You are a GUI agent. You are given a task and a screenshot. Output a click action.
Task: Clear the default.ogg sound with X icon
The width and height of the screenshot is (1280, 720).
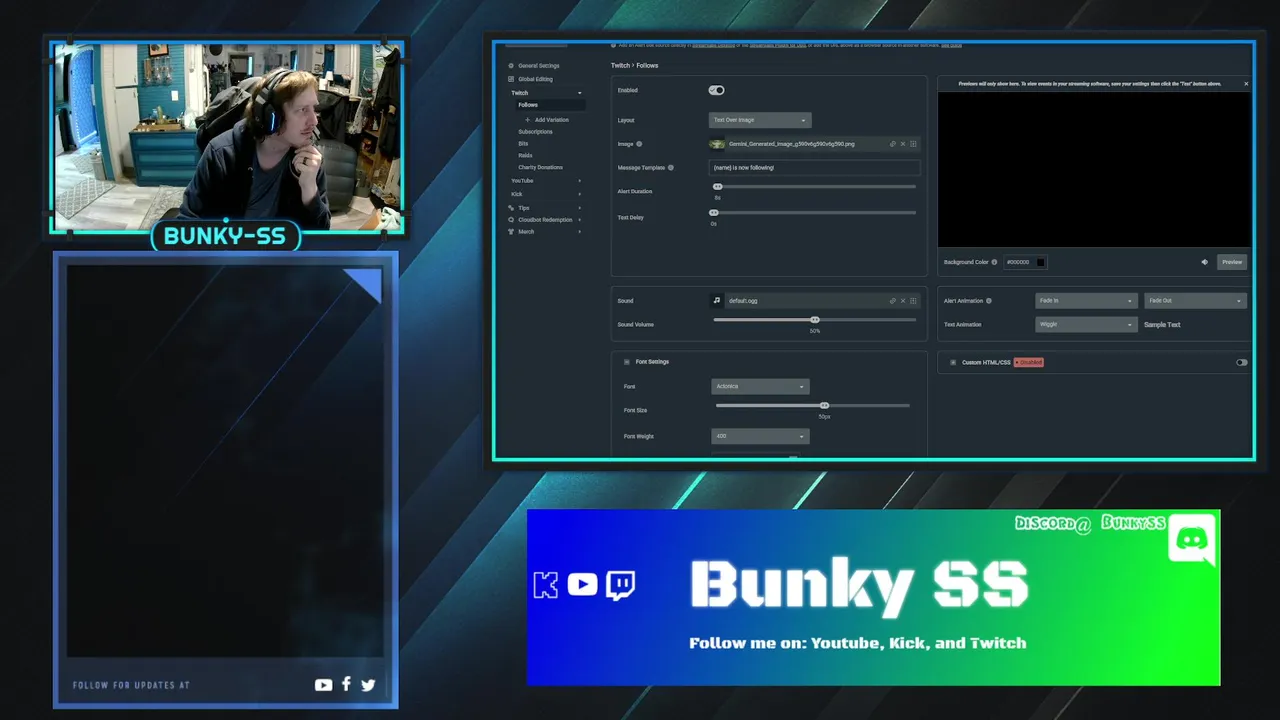click(x=903, y=300)
